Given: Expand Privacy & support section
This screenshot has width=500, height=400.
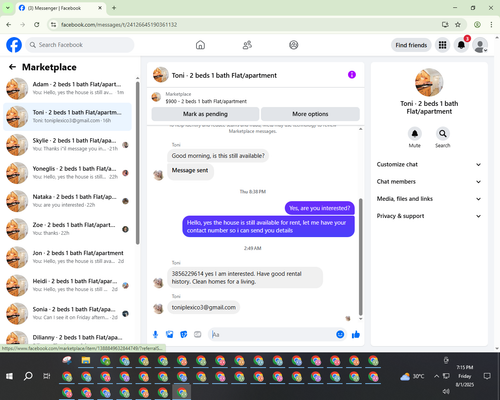Looking at the screenshot, I should [429, 216].
